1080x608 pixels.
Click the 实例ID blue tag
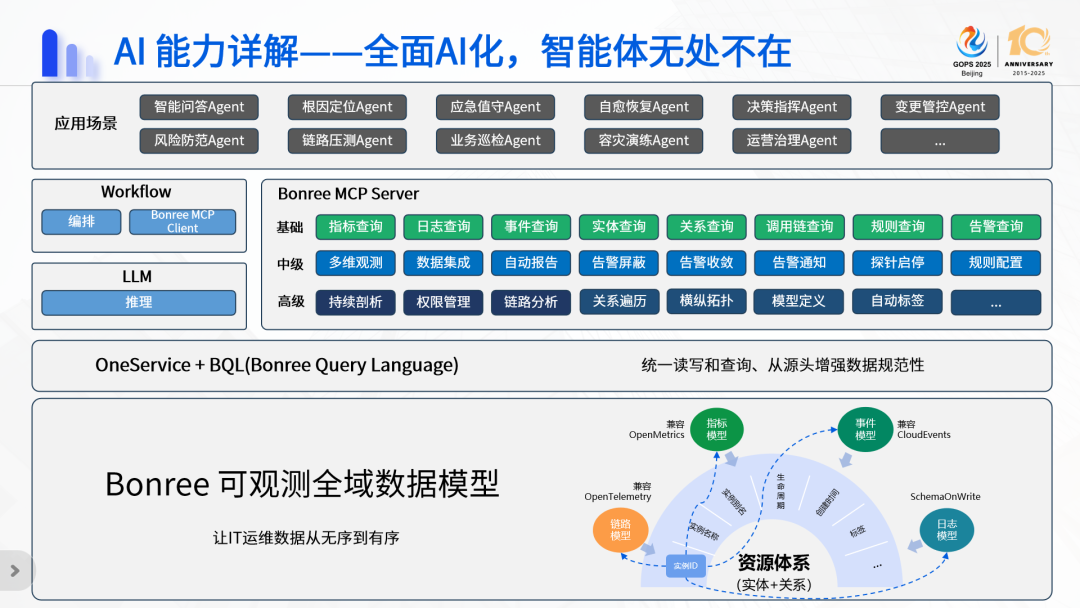tap(686, 566)
